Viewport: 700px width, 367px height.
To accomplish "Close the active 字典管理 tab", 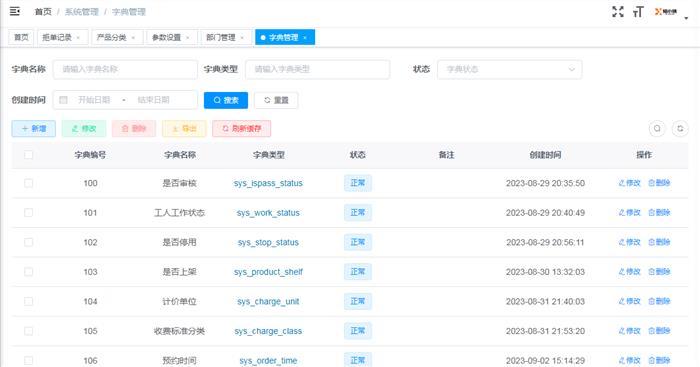I will [x=305, y=38].
